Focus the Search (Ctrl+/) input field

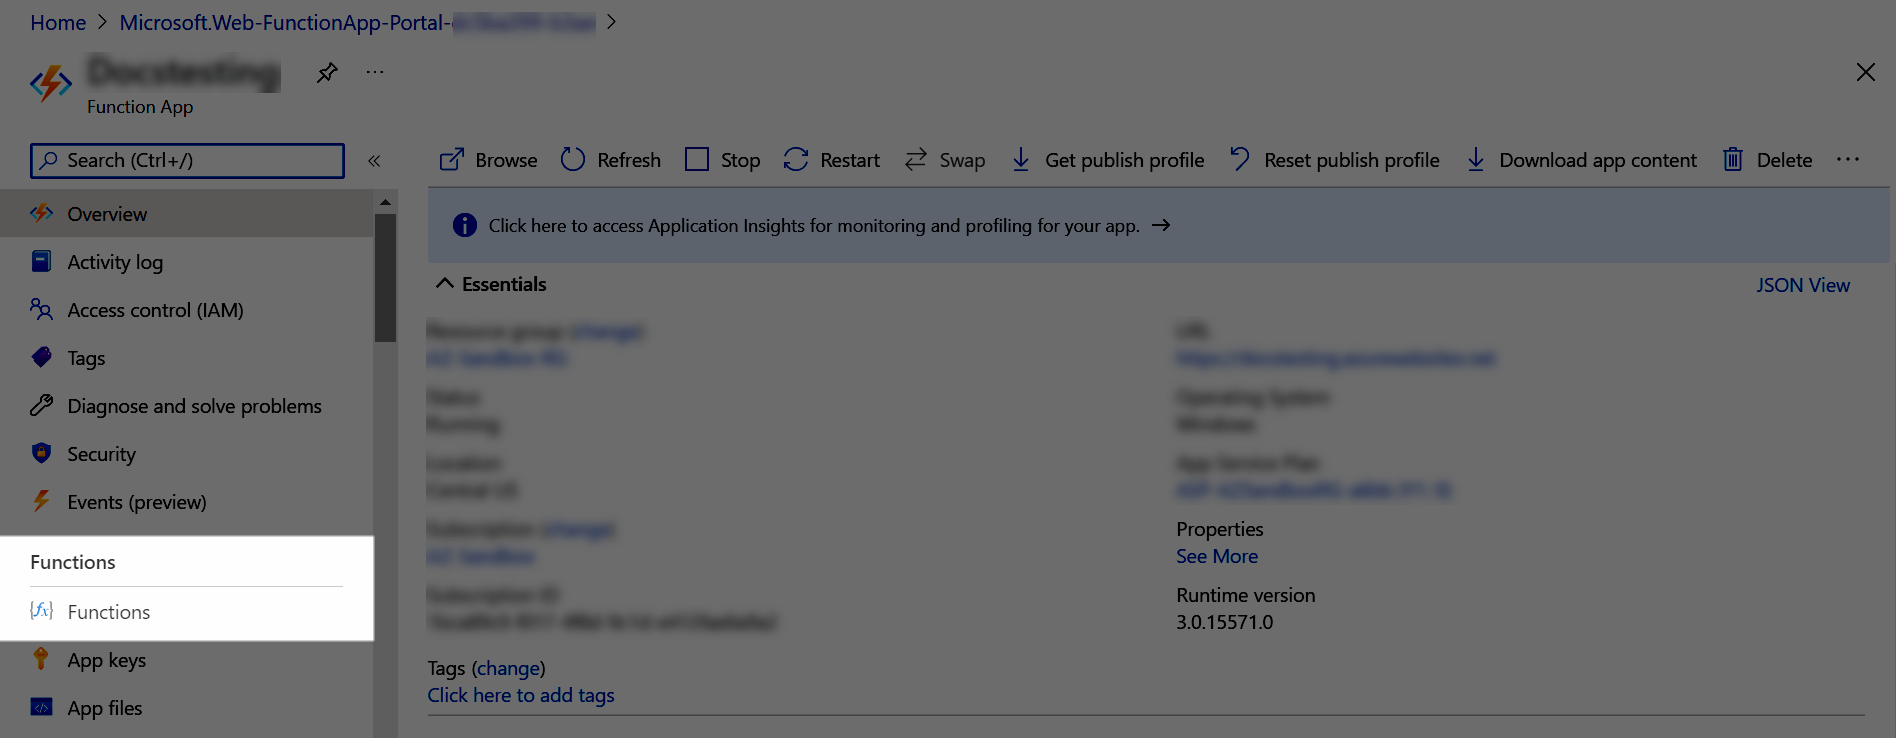[187, 160]
